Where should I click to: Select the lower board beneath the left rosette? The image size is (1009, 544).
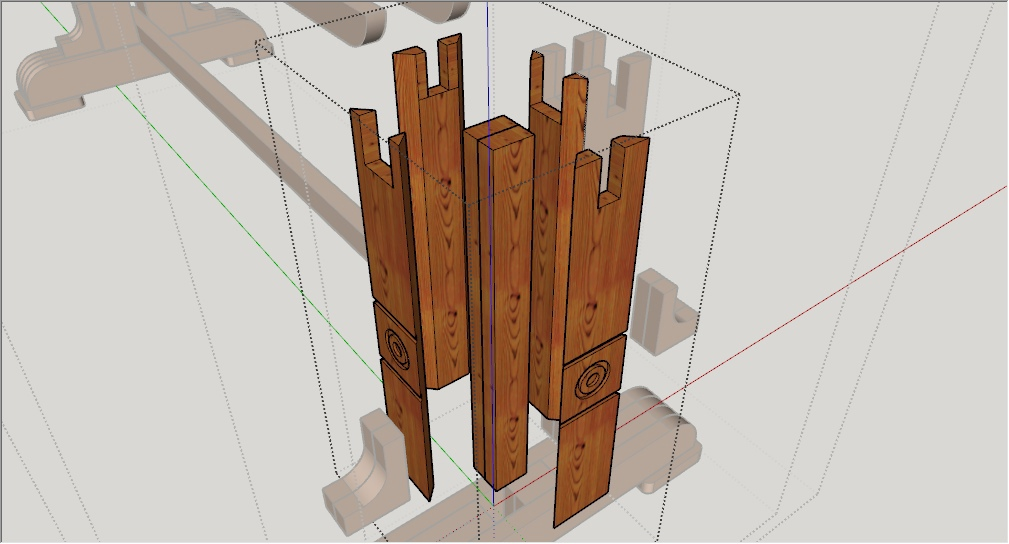[408, 428]
